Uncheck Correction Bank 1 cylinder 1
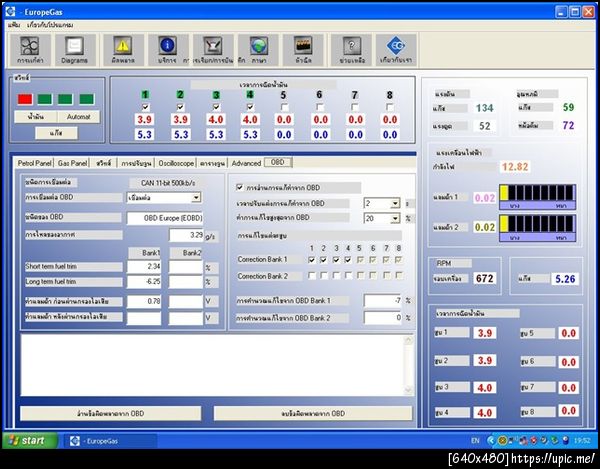 pos(312,260)
